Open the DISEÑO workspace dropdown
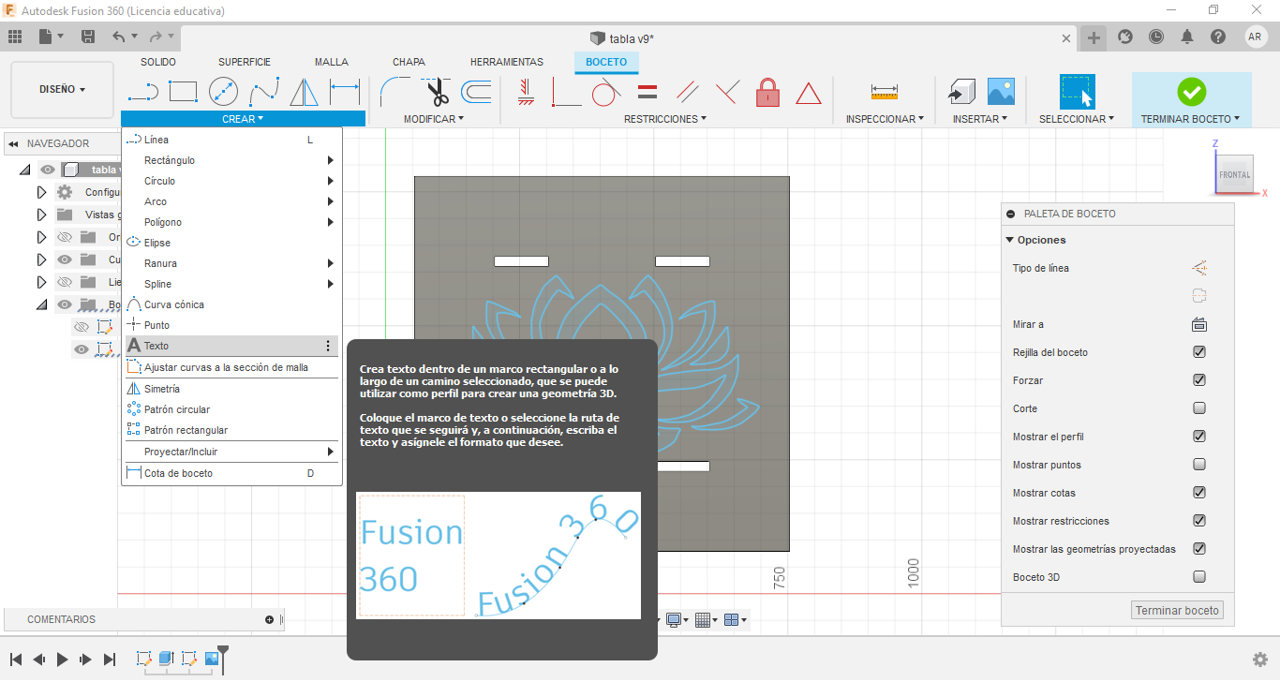Viewport: 1280px width, 680px height. point(62,89)
